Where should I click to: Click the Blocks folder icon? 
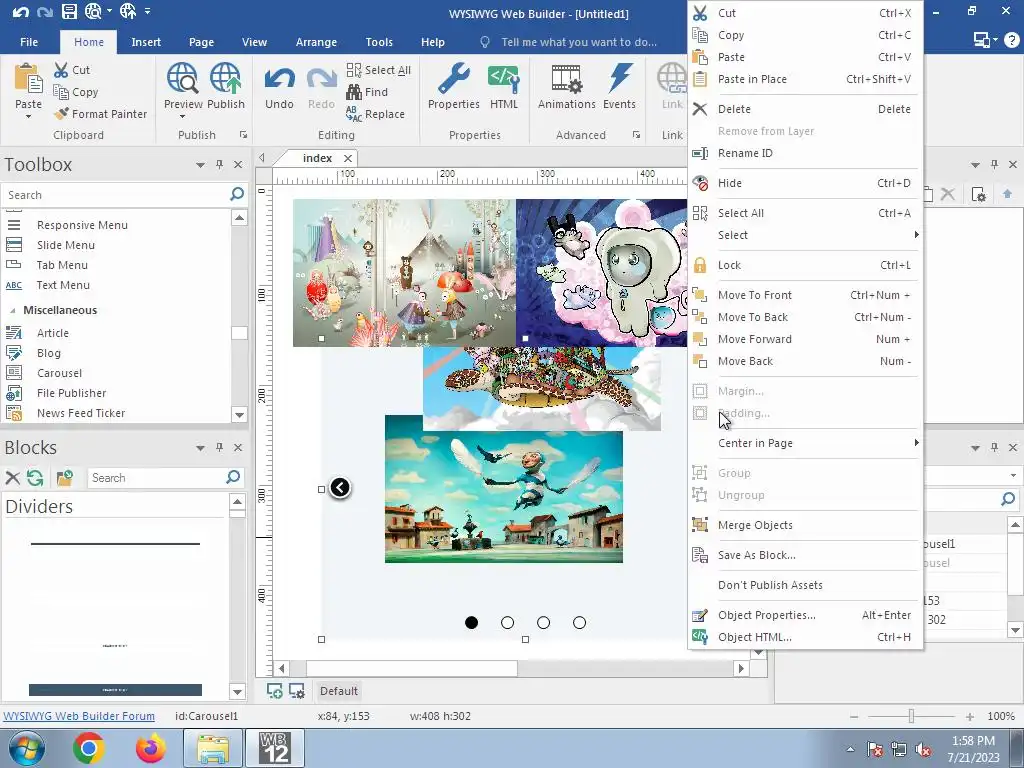pyautogui.click(x=65, y=478)
